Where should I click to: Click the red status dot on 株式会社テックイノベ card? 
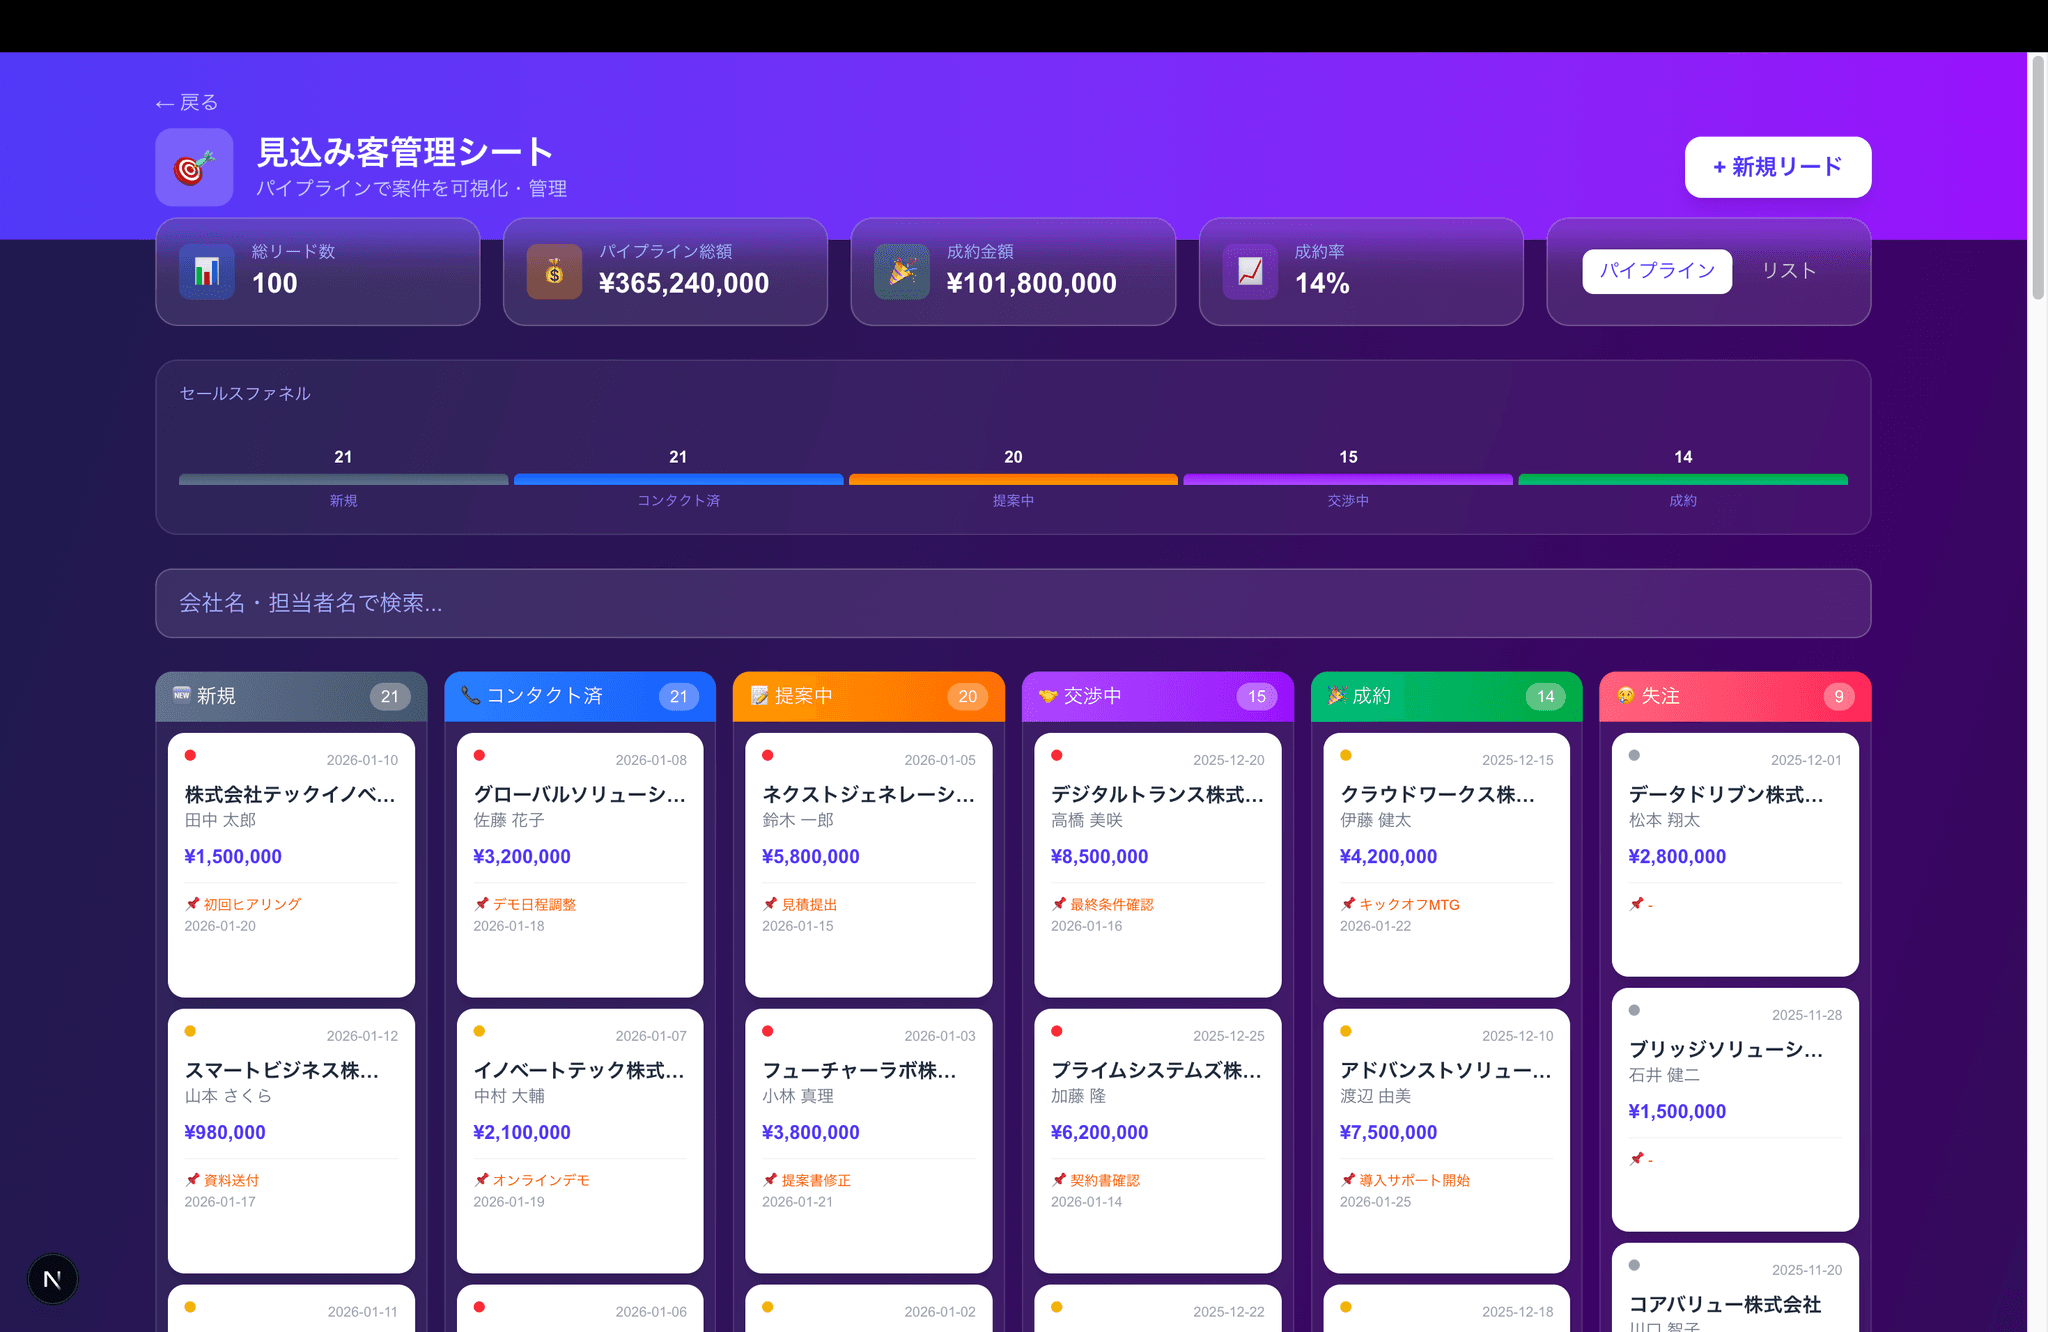[190, 755]
